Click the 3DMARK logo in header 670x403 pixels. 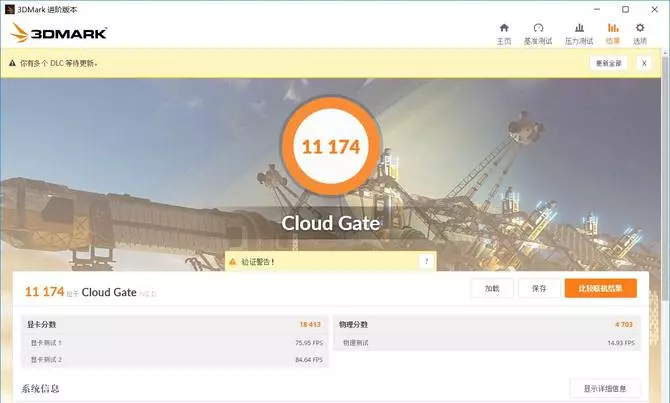[x=58, y=33]
